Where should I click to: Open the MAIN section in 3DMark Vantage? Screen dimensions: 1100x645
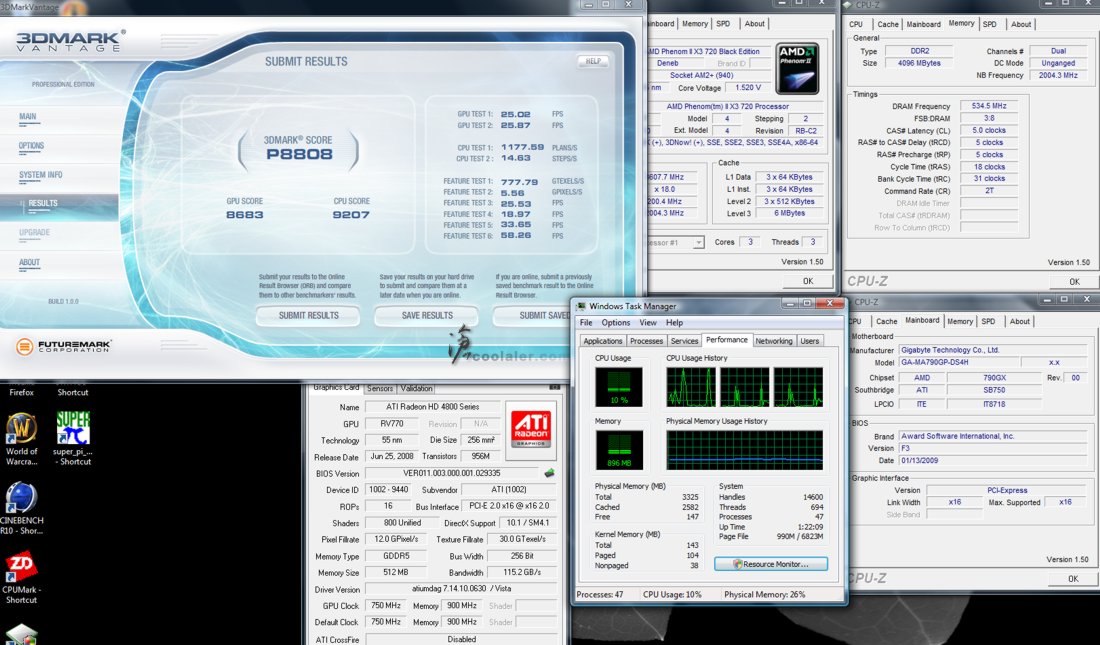click(27, 117)
